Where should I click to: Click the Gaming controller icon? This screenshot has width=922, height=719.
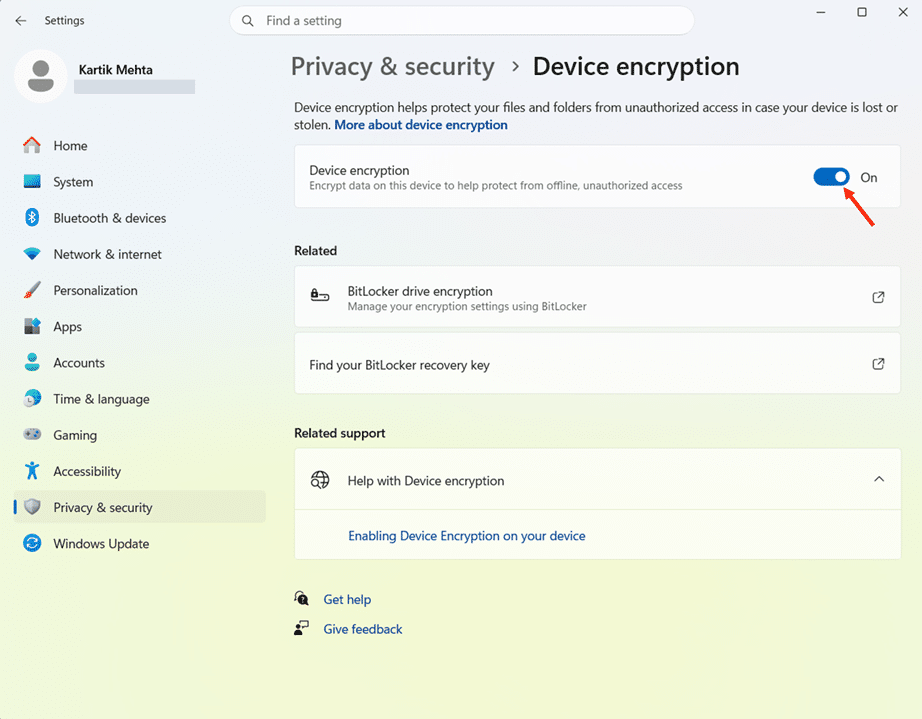[x=32, y=435]
